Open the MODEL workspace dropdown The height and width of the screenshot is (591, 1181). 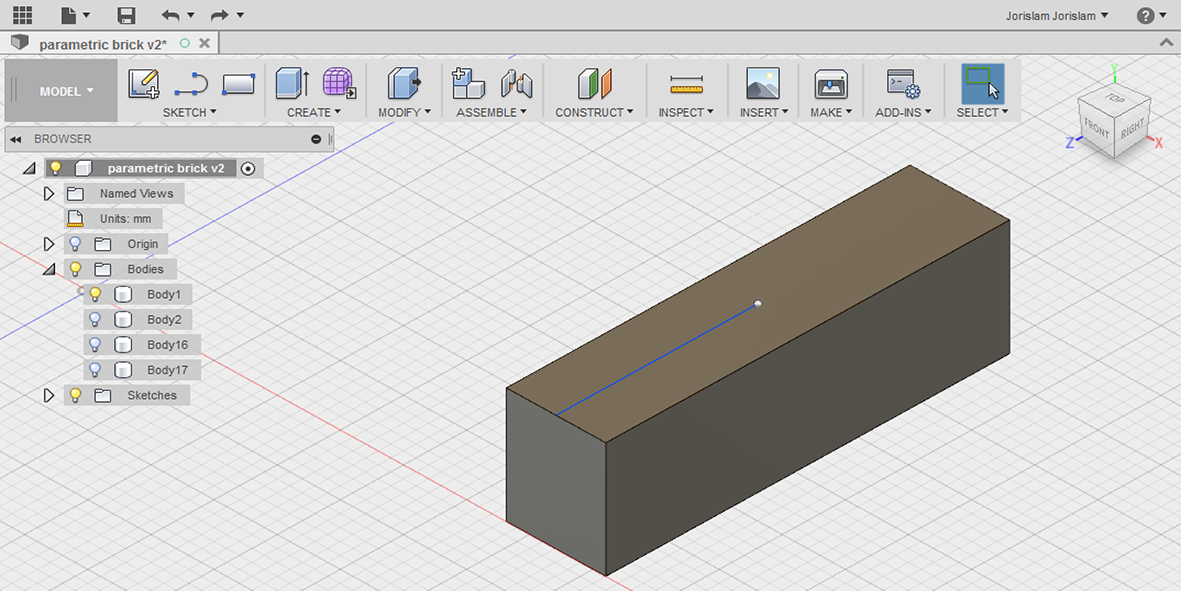[66, 91]
